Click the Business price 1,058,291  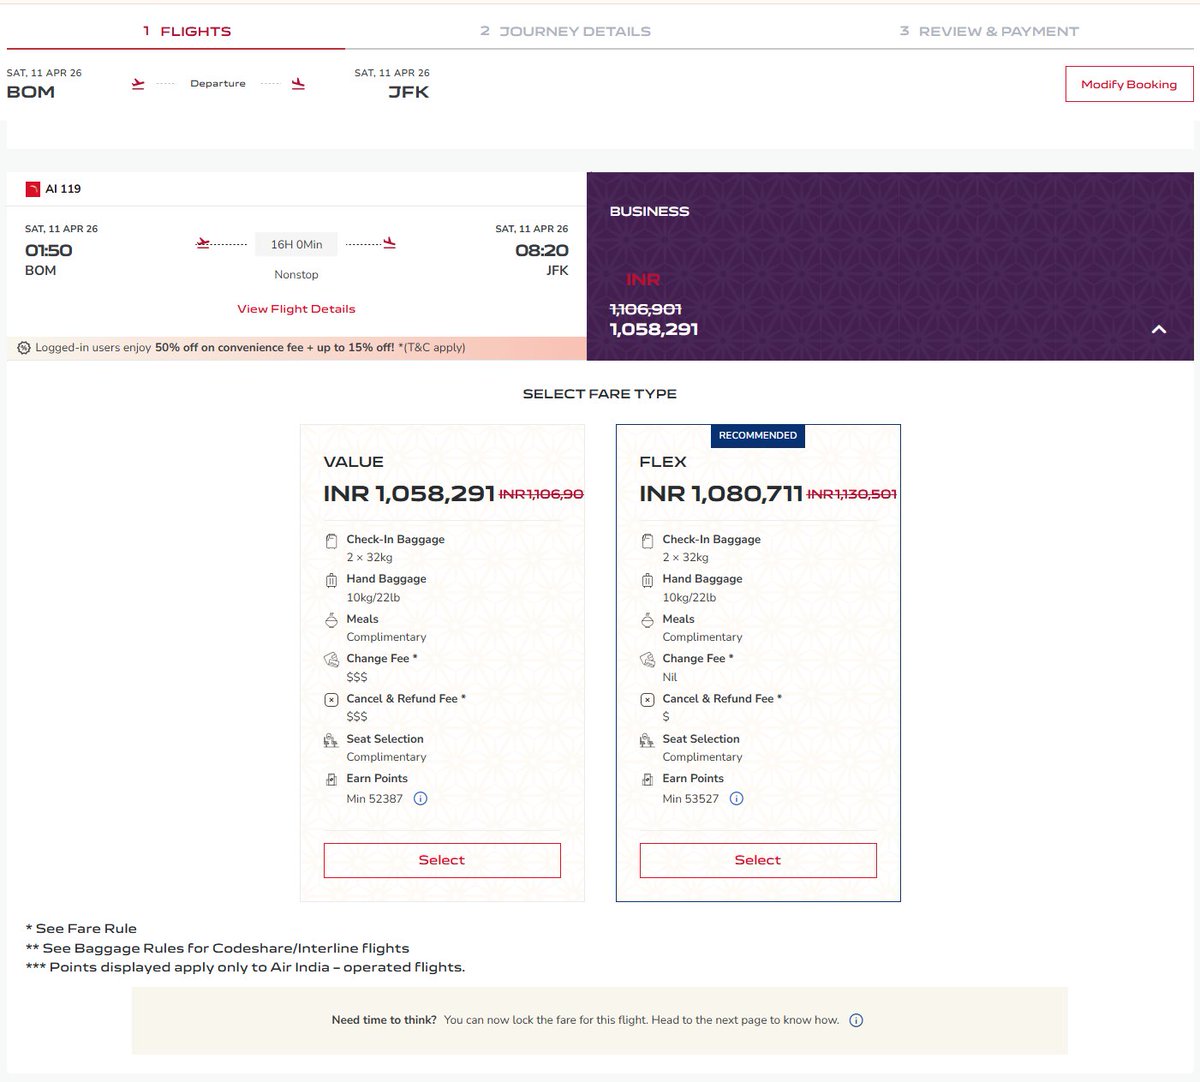pyautogui.click(x=654, y=329)
